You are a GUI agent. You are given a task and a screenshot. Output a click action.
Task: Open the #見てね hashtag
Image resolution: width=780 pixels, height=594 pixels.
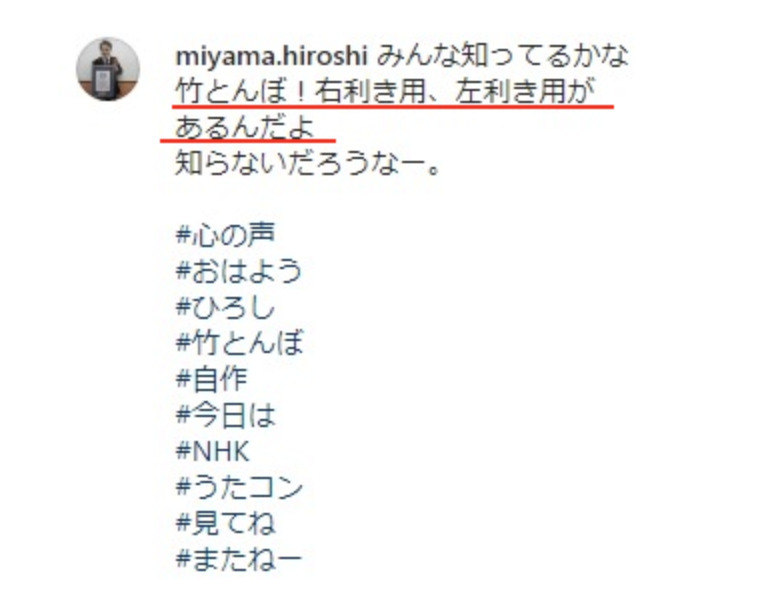click(225, 523)
